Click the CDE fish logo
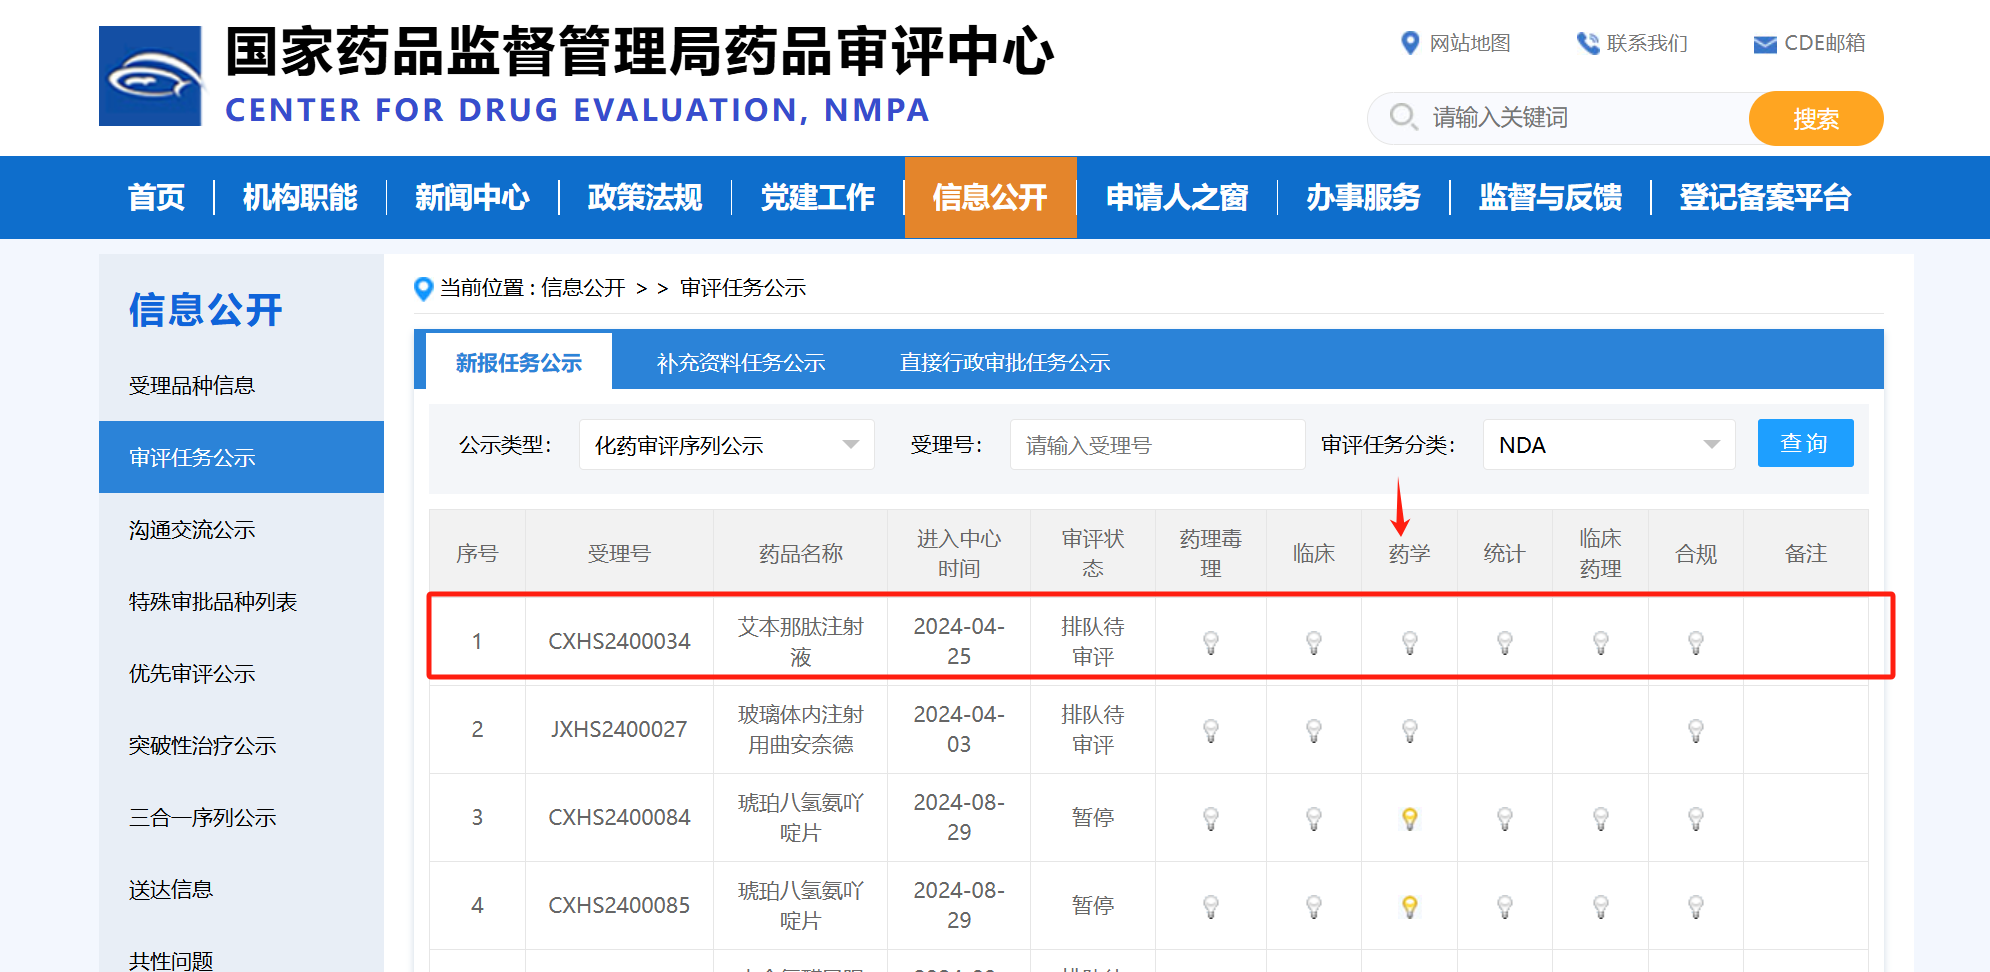 pyautogui.click(x=150, y=76)
